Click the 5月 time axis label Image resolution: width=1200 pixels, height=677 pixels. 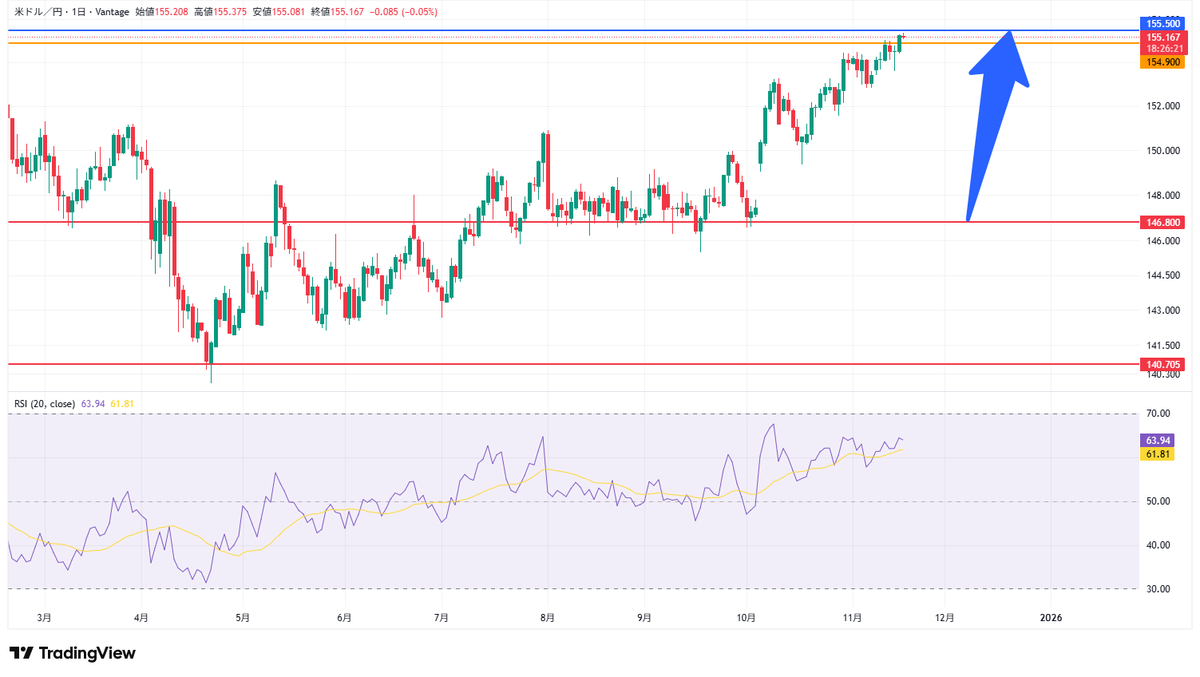click(242, 618)
